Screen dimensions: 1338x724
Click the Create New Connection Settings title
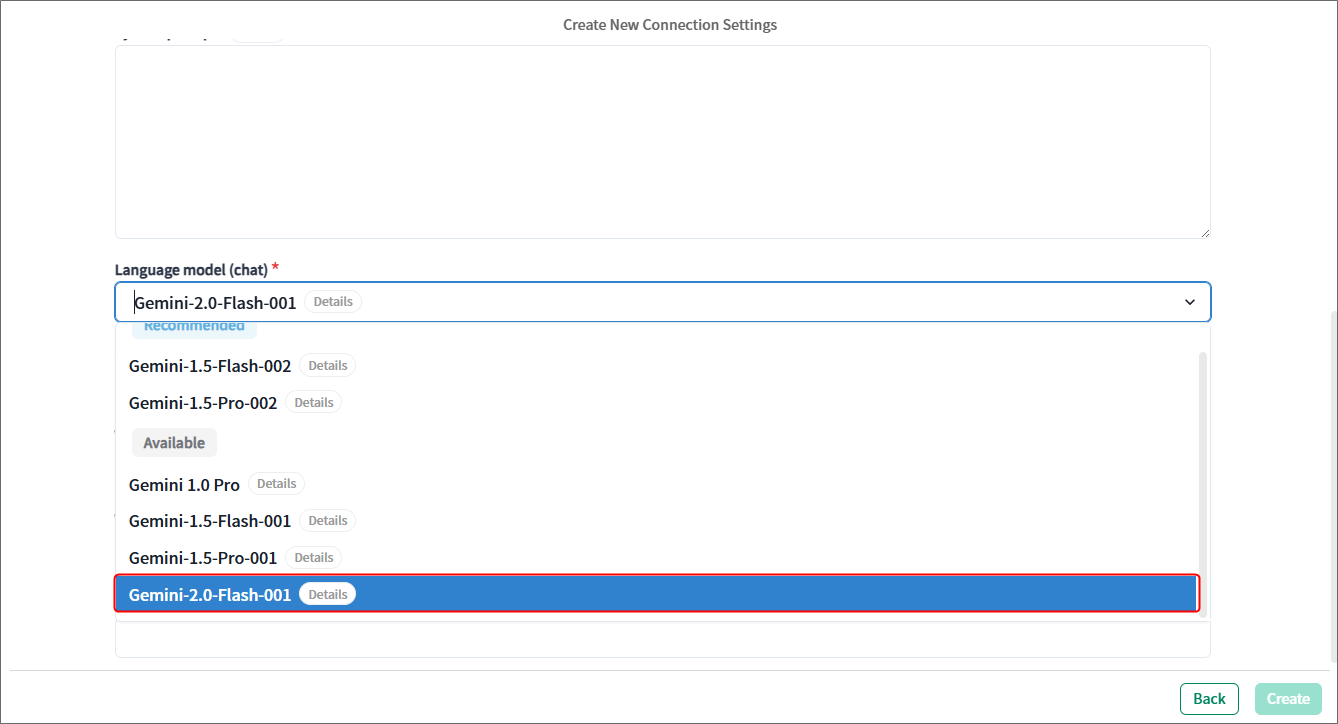[x=670, y=24]
